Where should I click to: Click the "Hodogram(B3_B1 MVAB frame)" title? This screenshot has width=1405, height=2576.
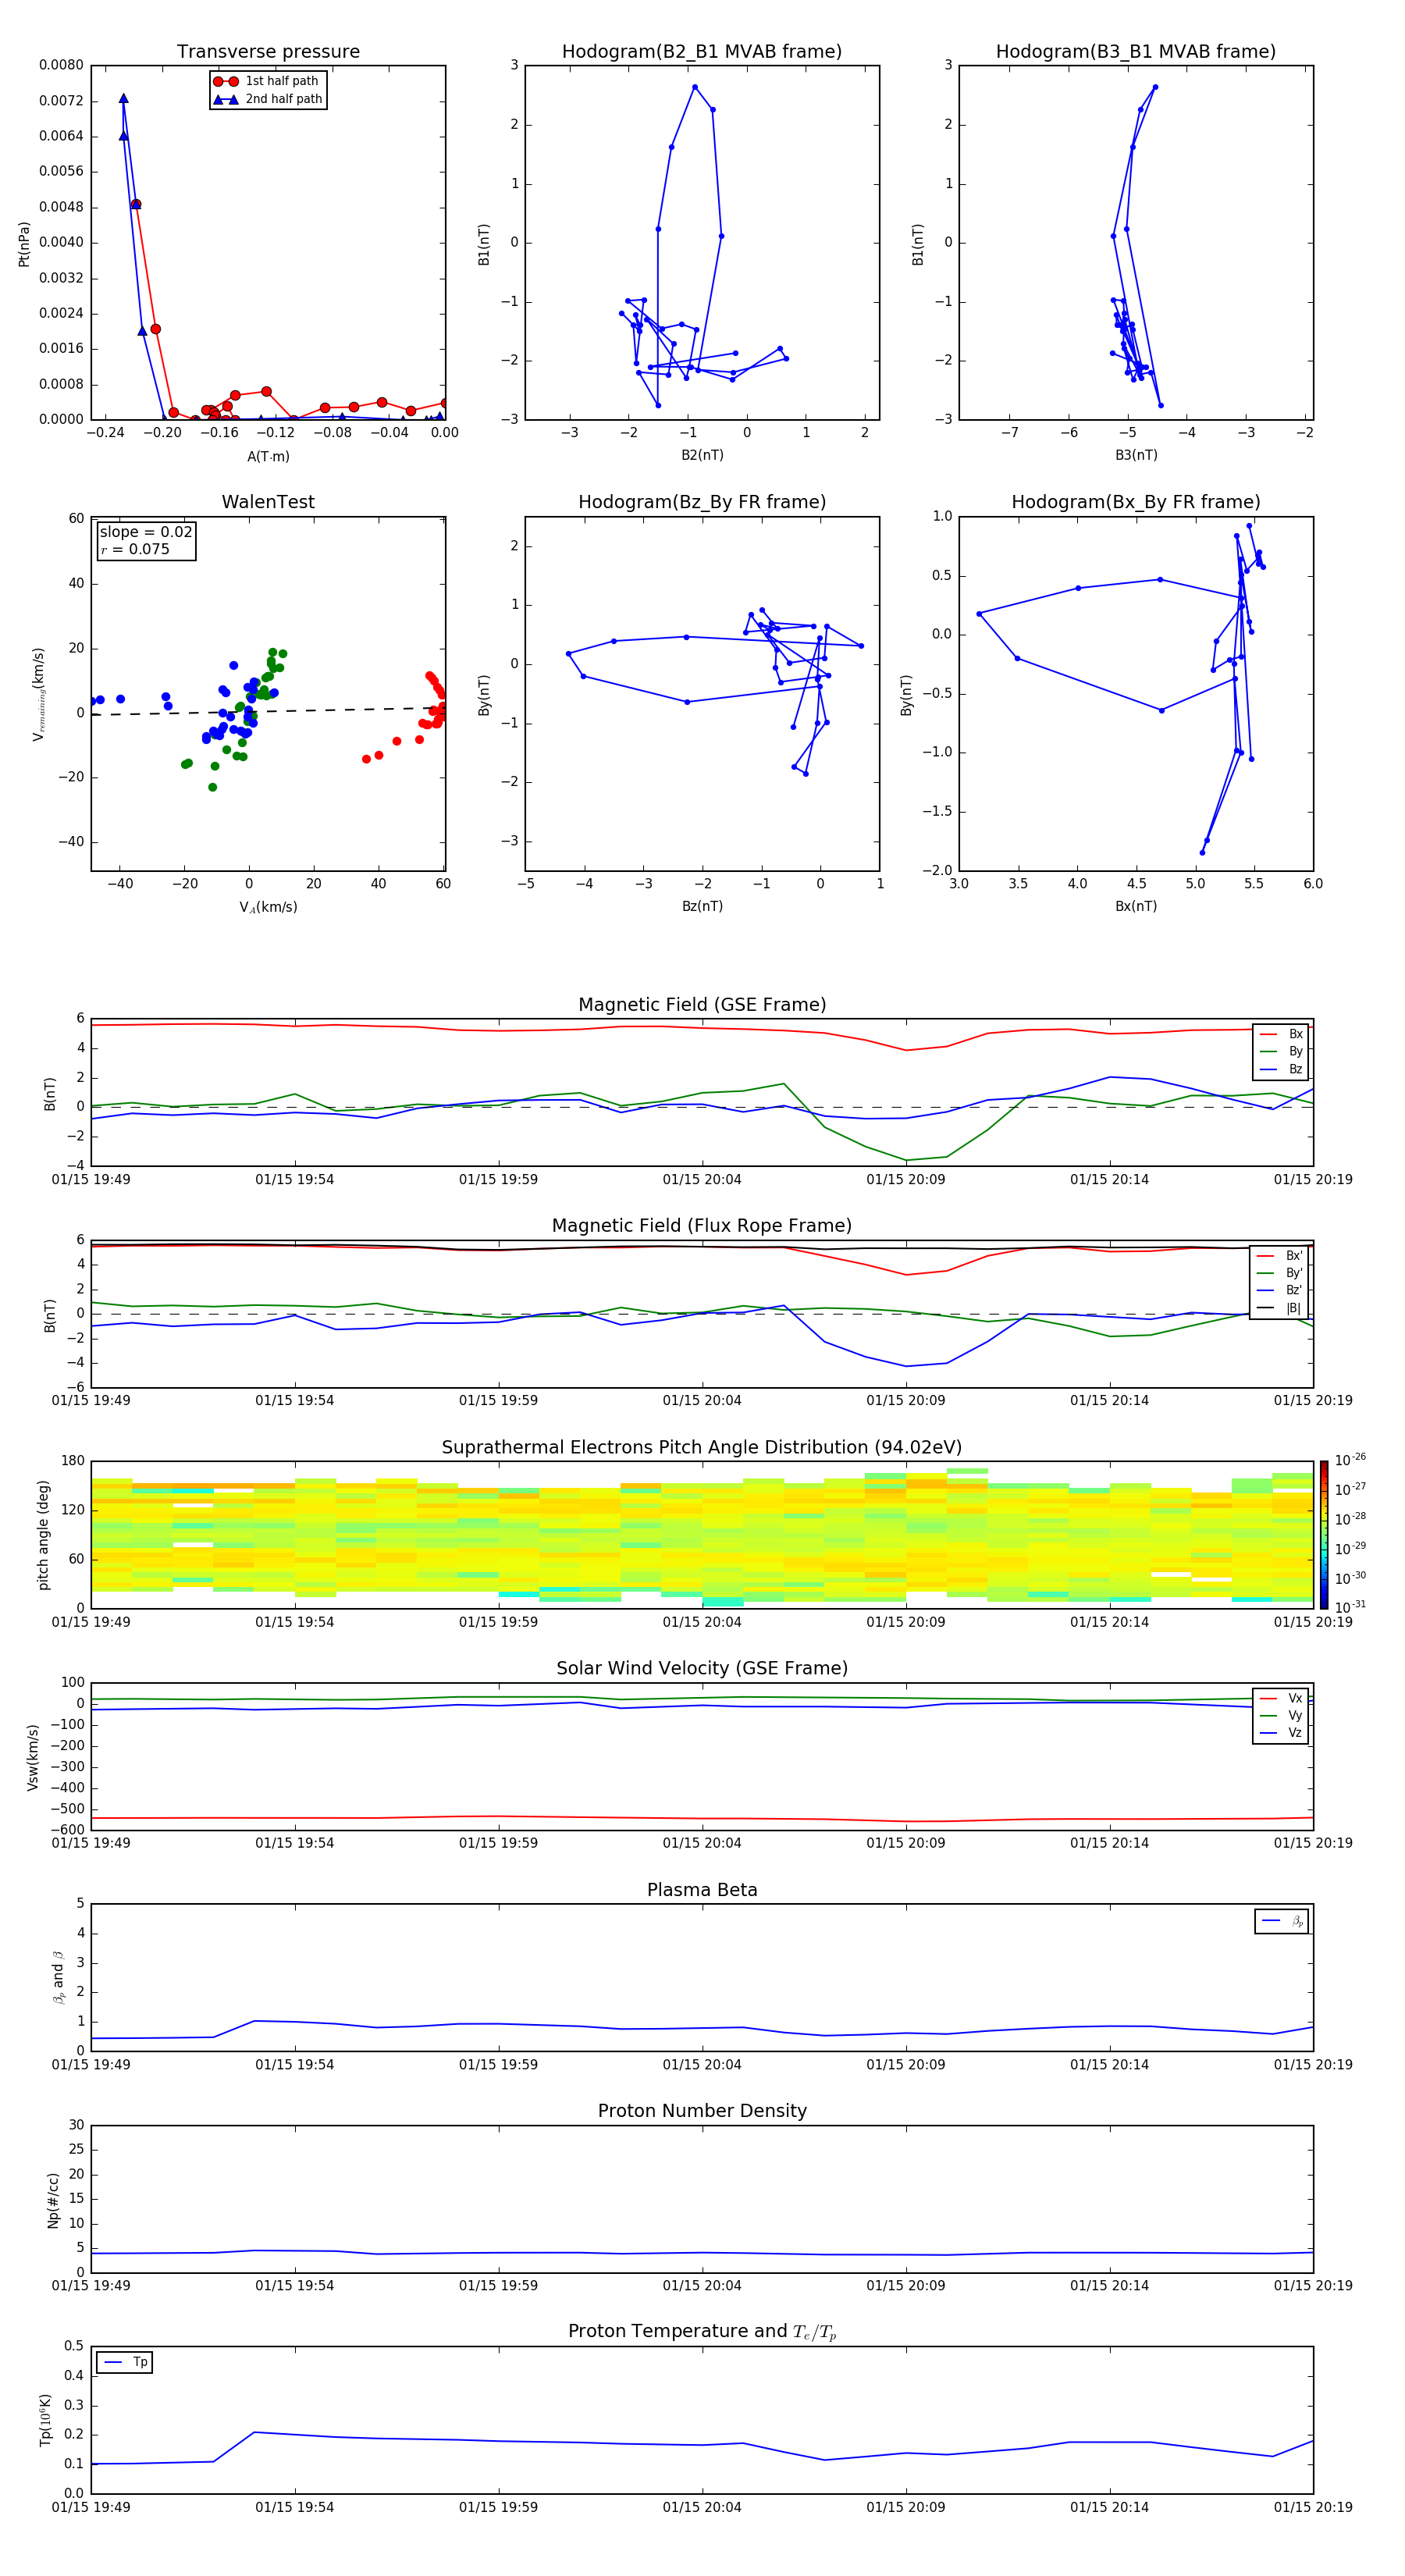pos(1136,51)
